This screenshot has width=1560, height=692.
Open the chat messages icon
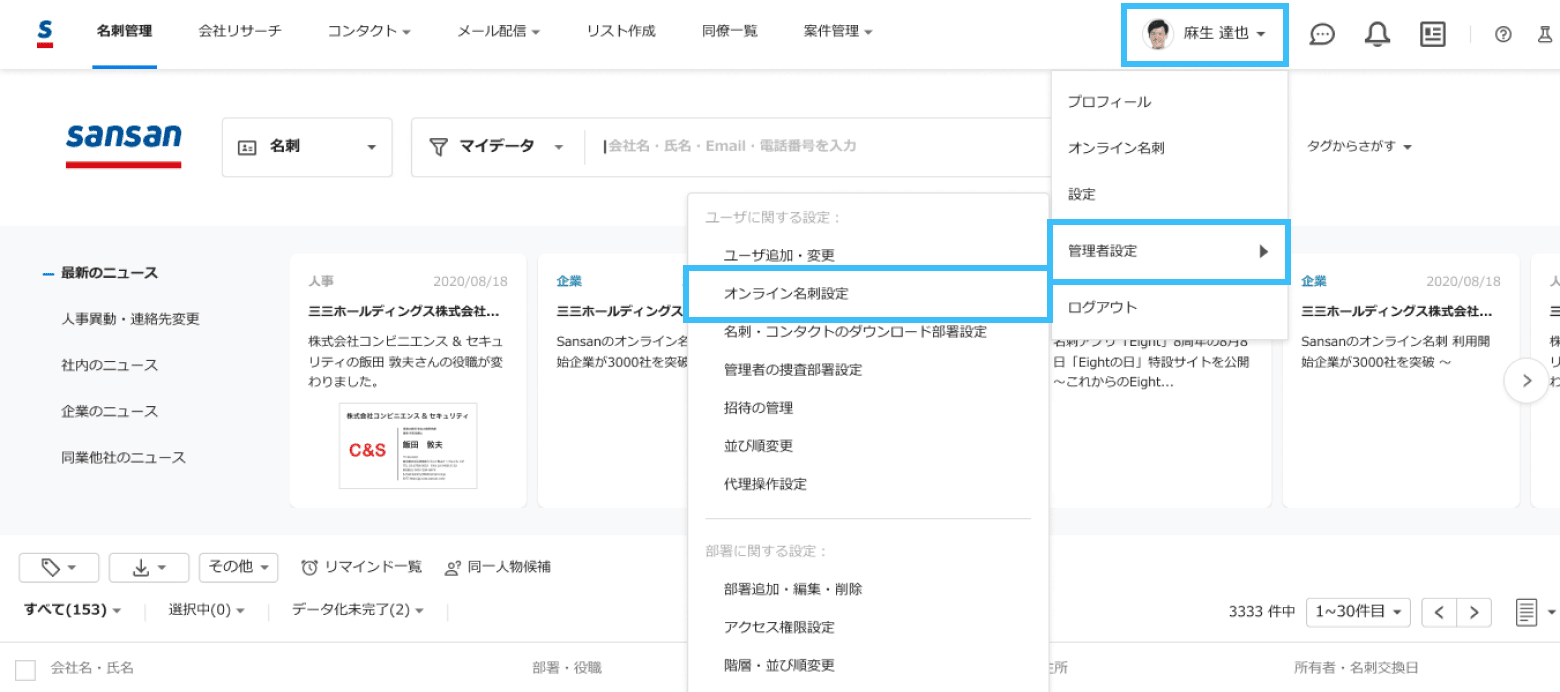coord(1322,34)
